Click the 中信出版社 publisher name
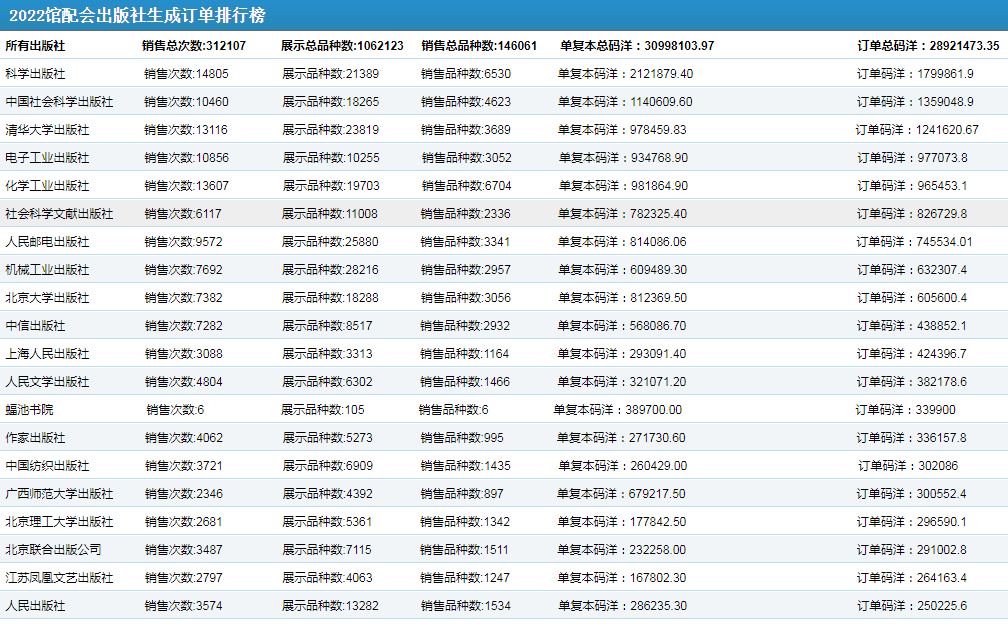The width and height of the screenshot is (1008, 627). coord(35,326)
